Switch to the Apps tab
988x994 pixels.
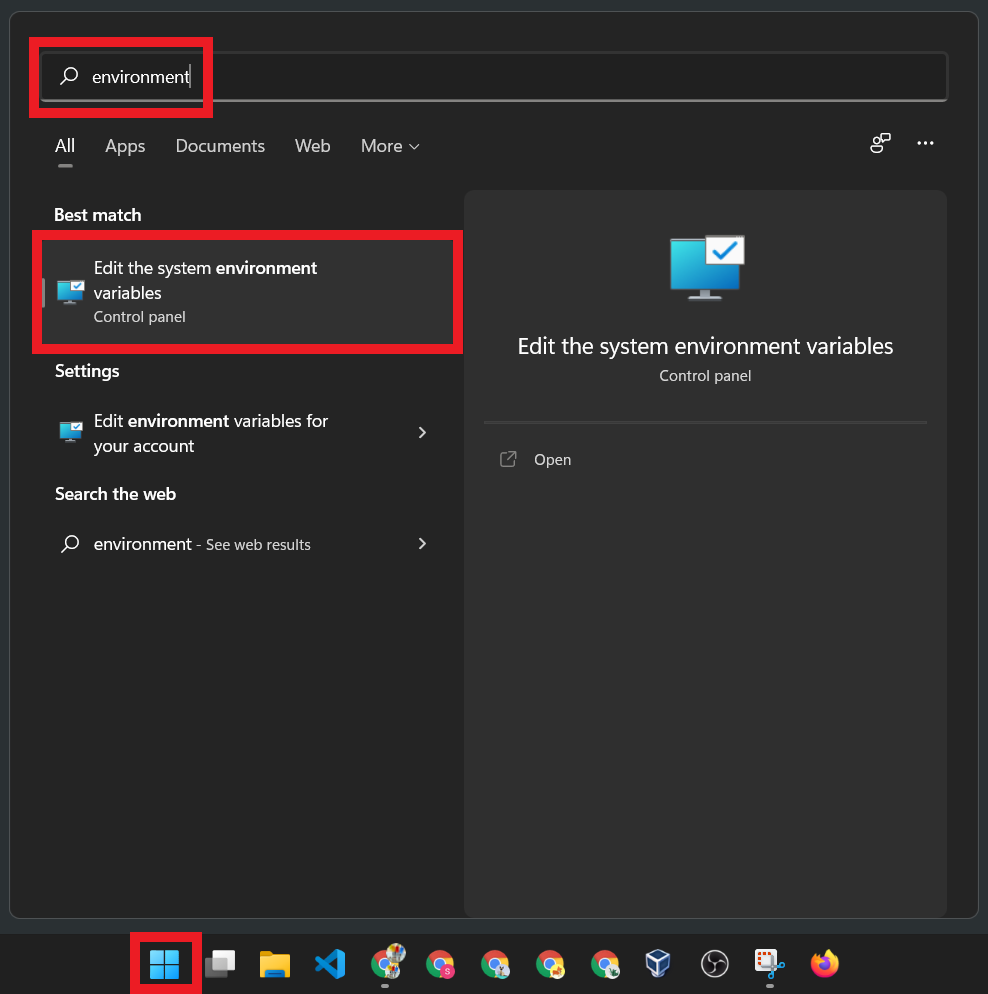coord(125,146)
